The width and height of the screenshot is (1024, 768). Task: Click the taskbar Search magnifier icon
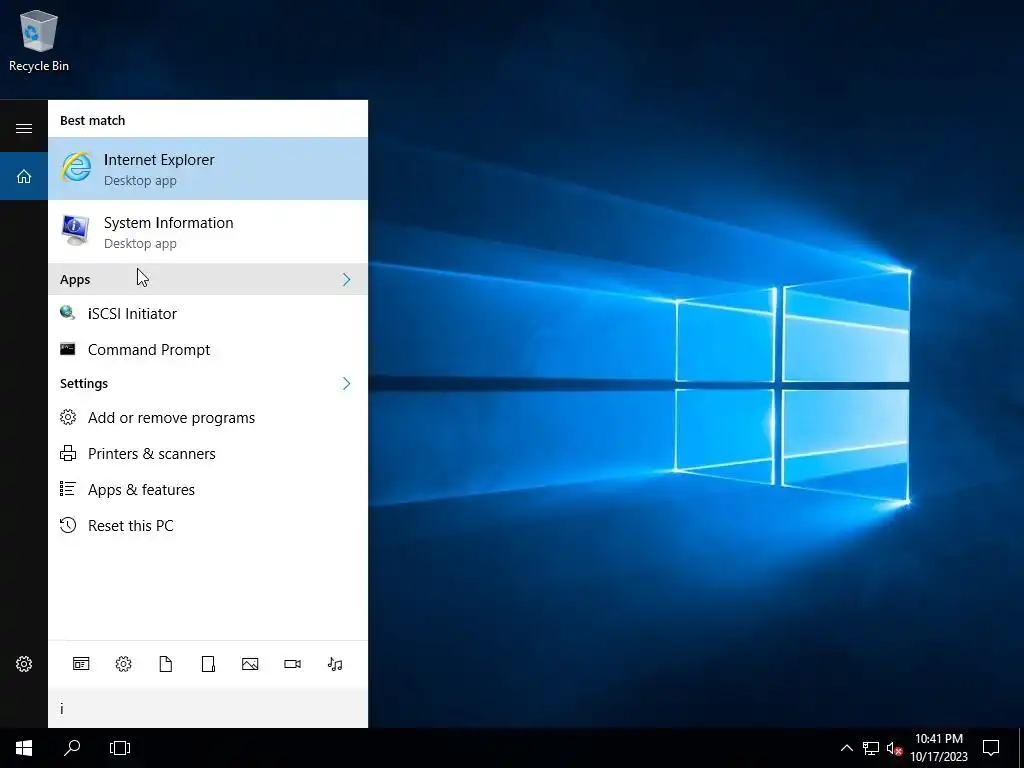point(72,748)
